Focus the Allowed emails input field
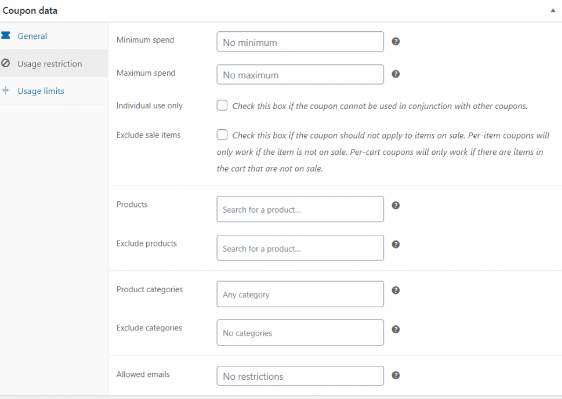The height and width of the screenshot is (399, 562). [x=300, y=376]
